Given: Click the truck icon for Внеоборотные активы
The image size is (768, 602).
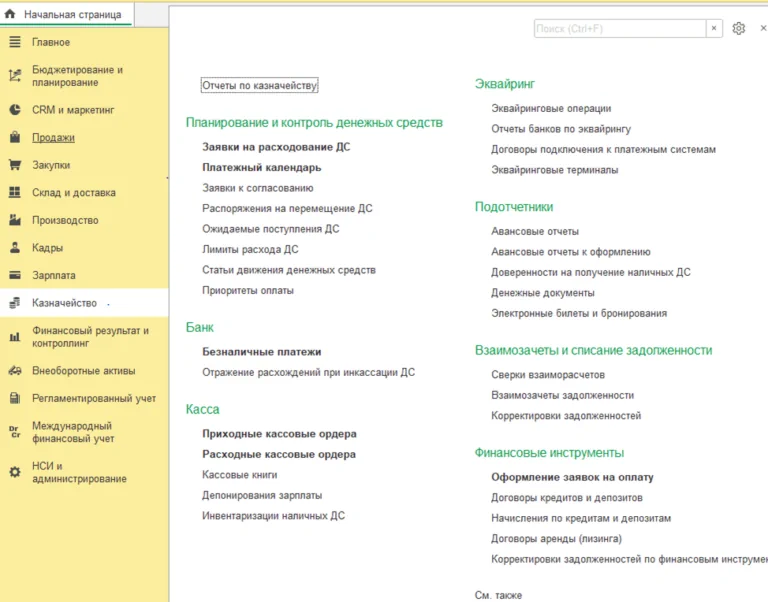Looking at the screenshot, I should 14,371.
